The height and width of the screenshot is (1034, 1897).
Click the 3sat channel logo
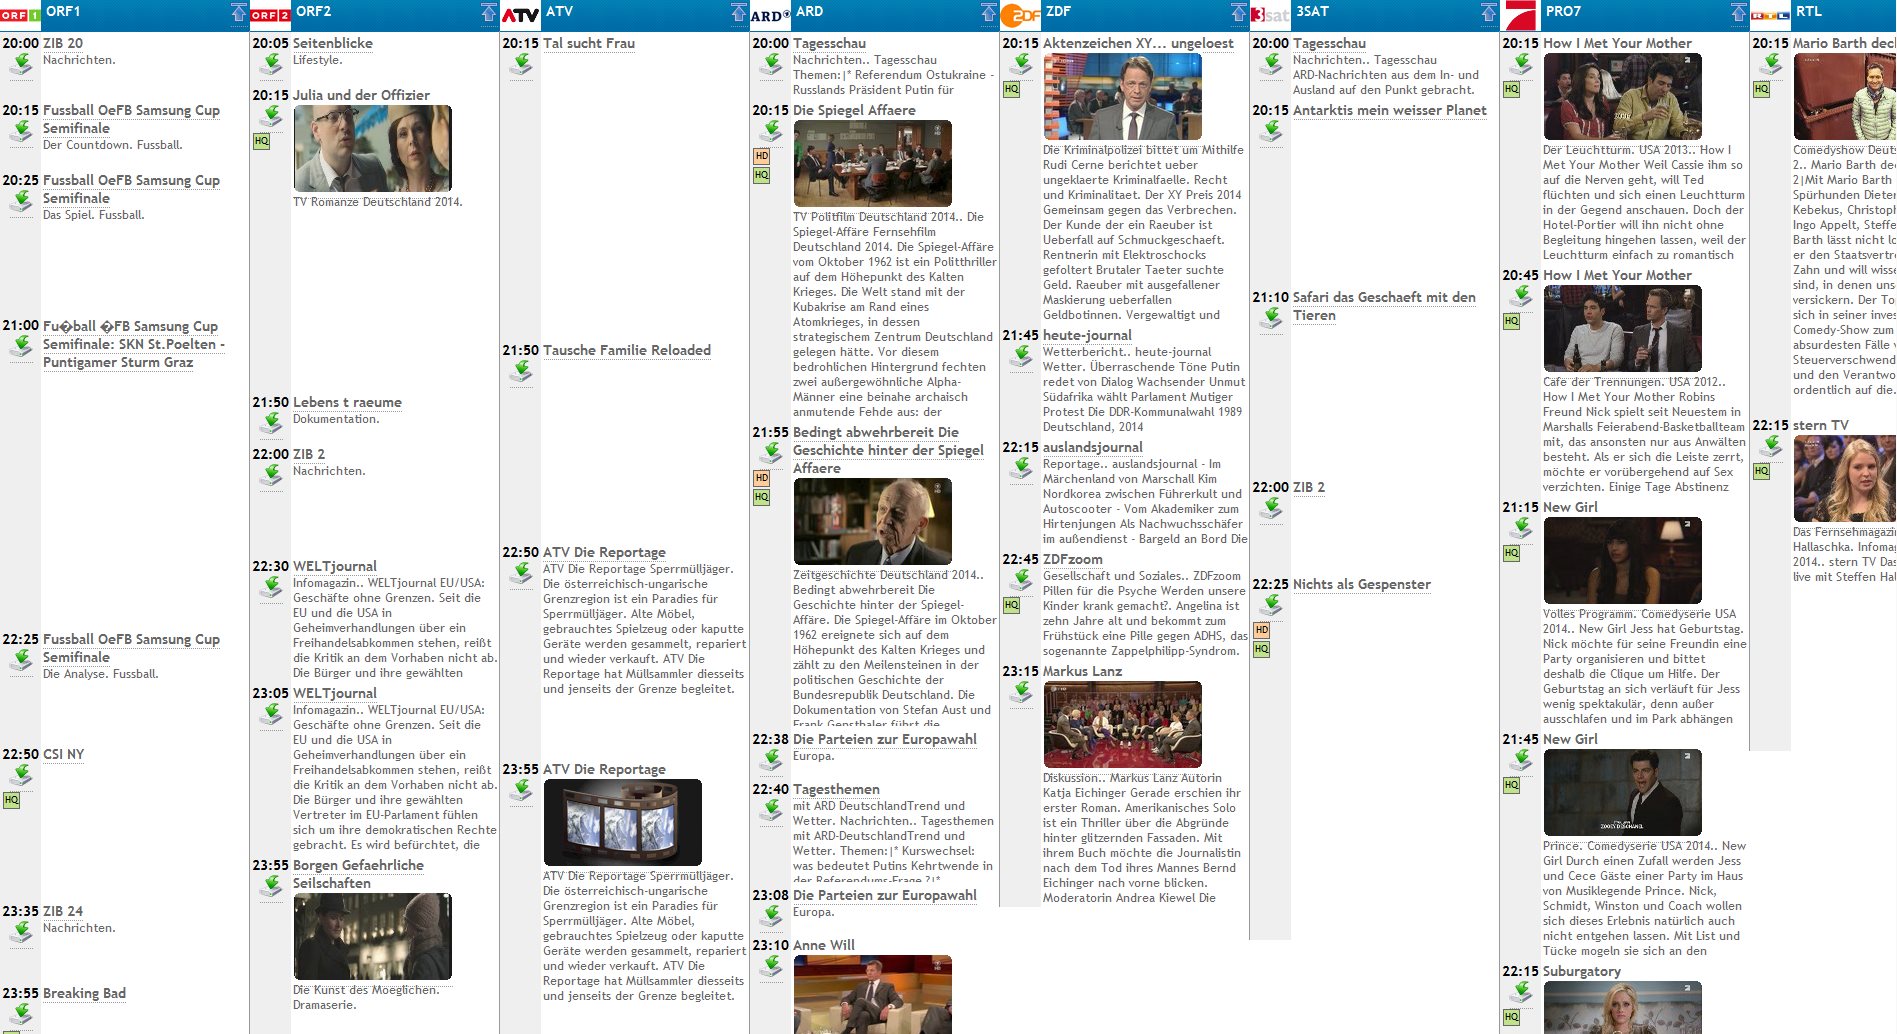click(1270, 15)
